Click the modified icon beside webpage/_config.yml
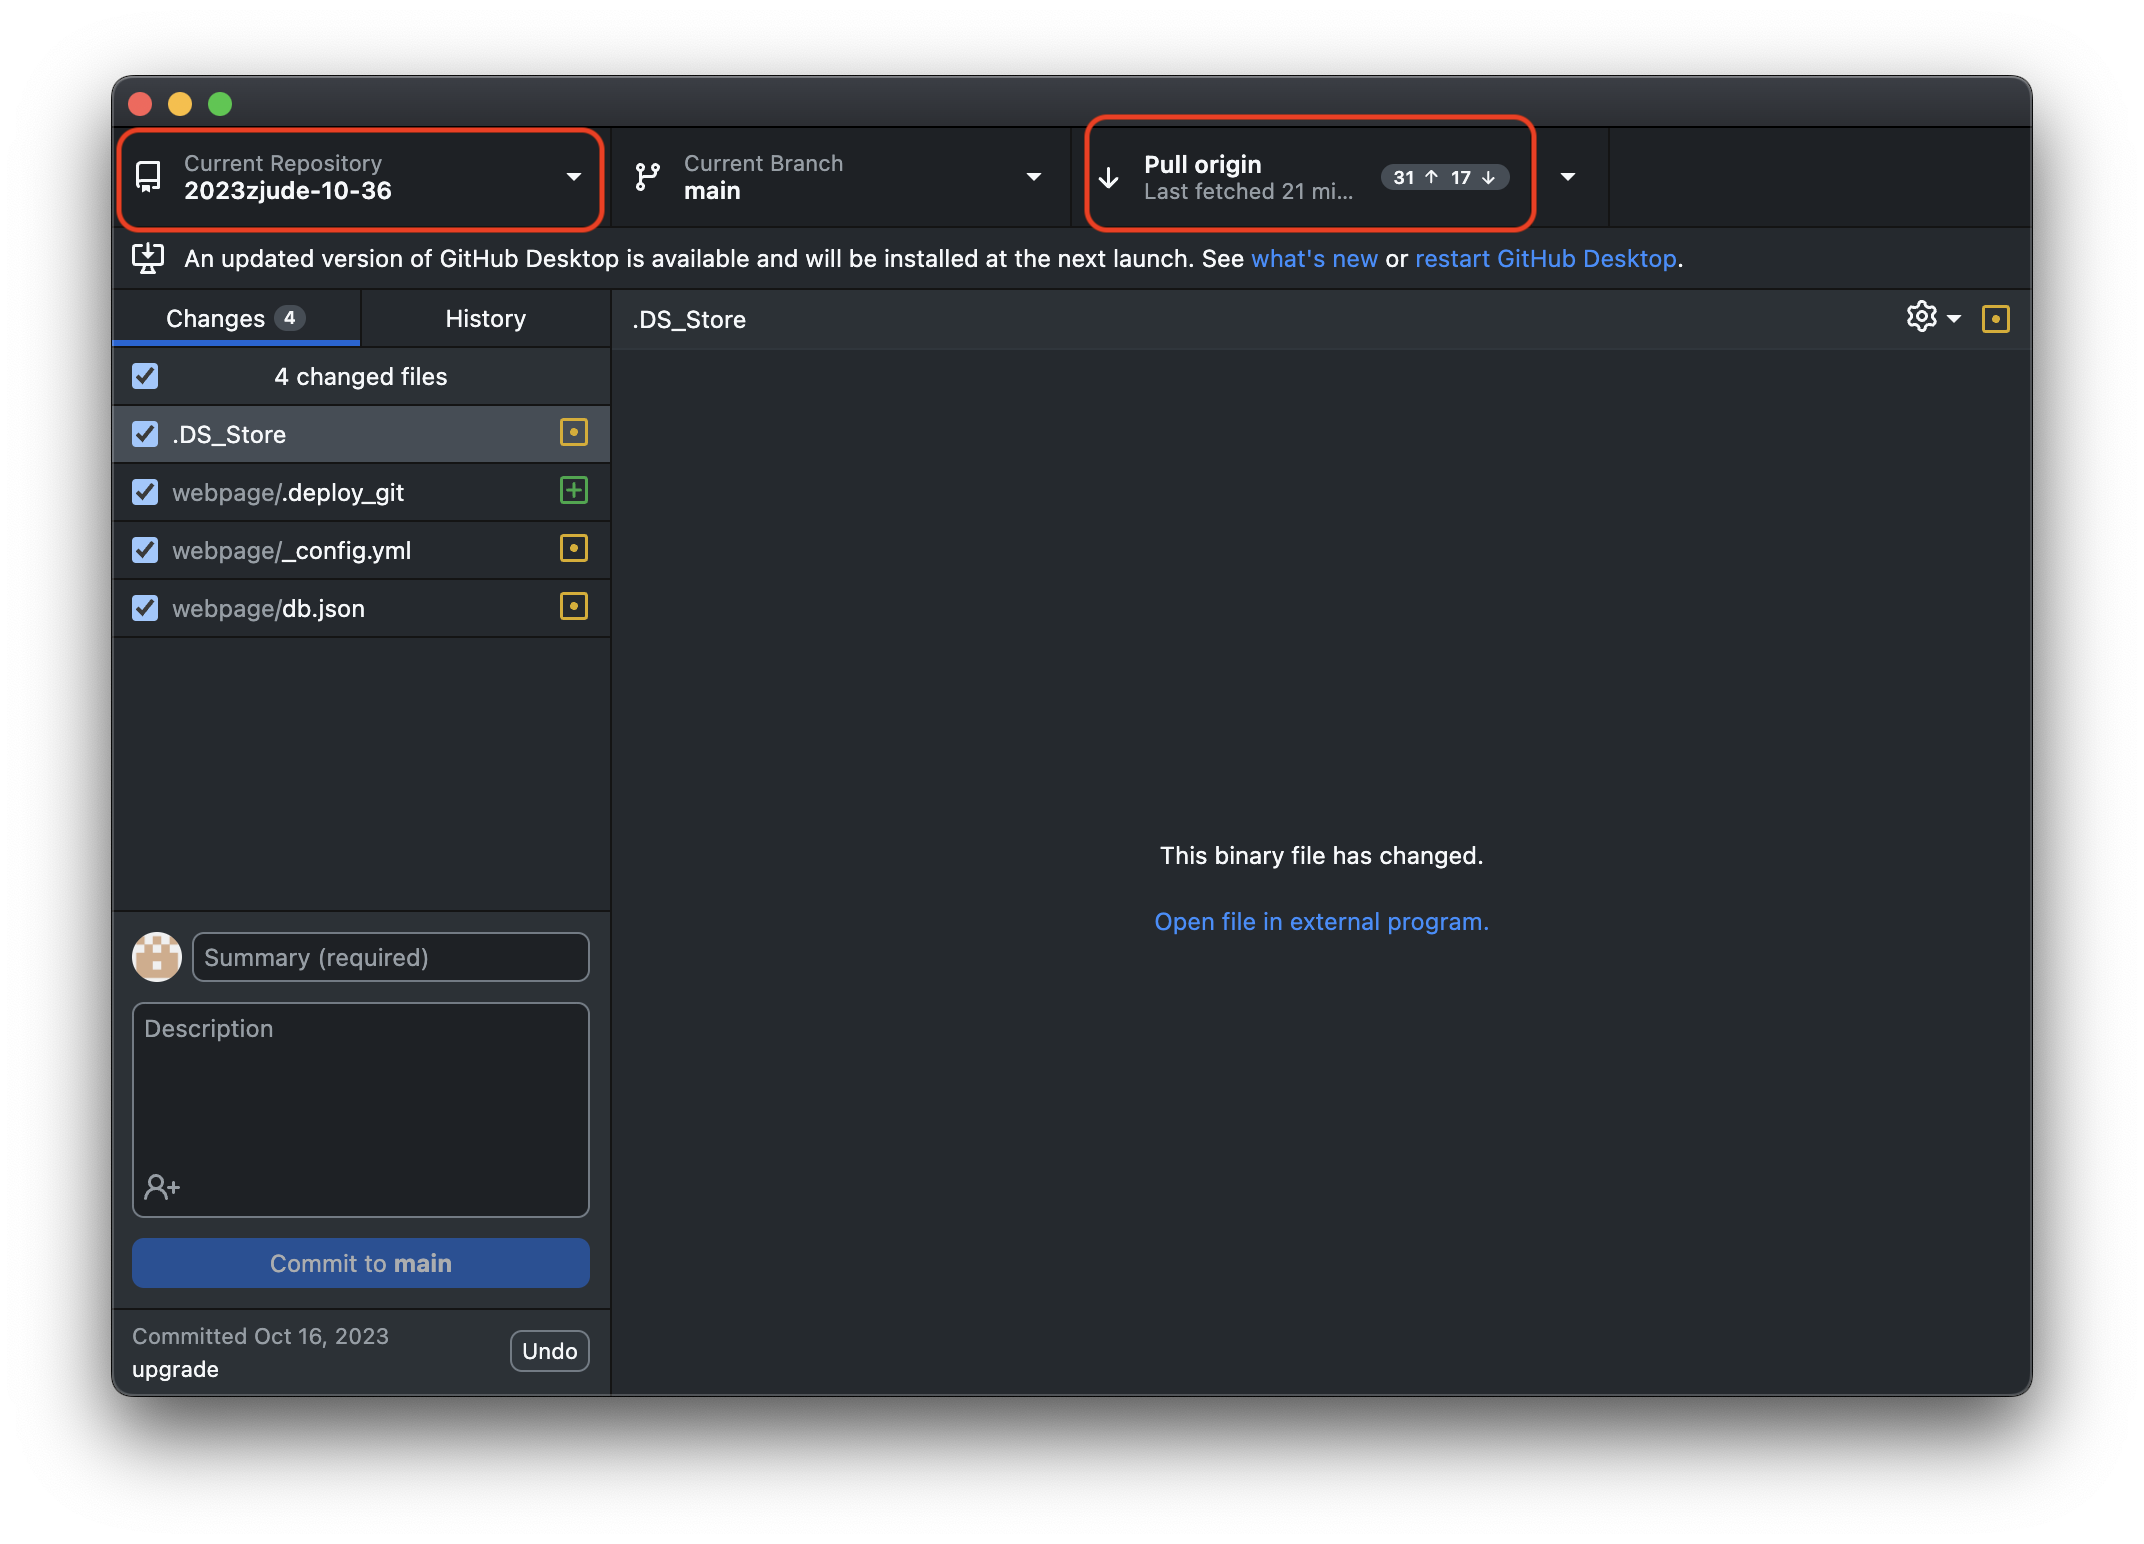The width and height of the screenshot is (2144, 1544). tap(574, 549)
